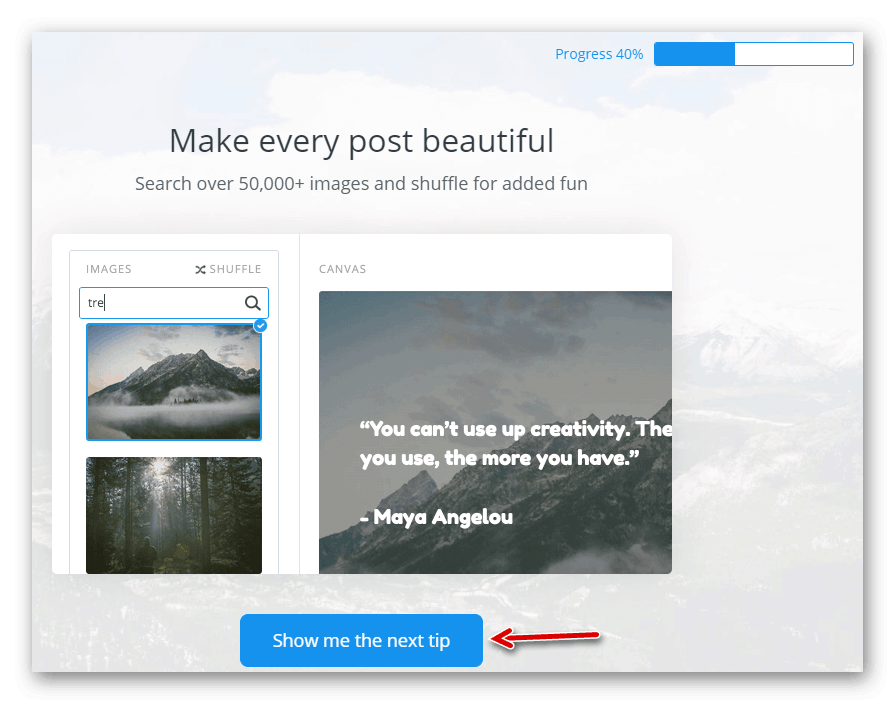Select the foggy mountain lake thumbnail
The image size is (895, 704).
tap(173, 382)
